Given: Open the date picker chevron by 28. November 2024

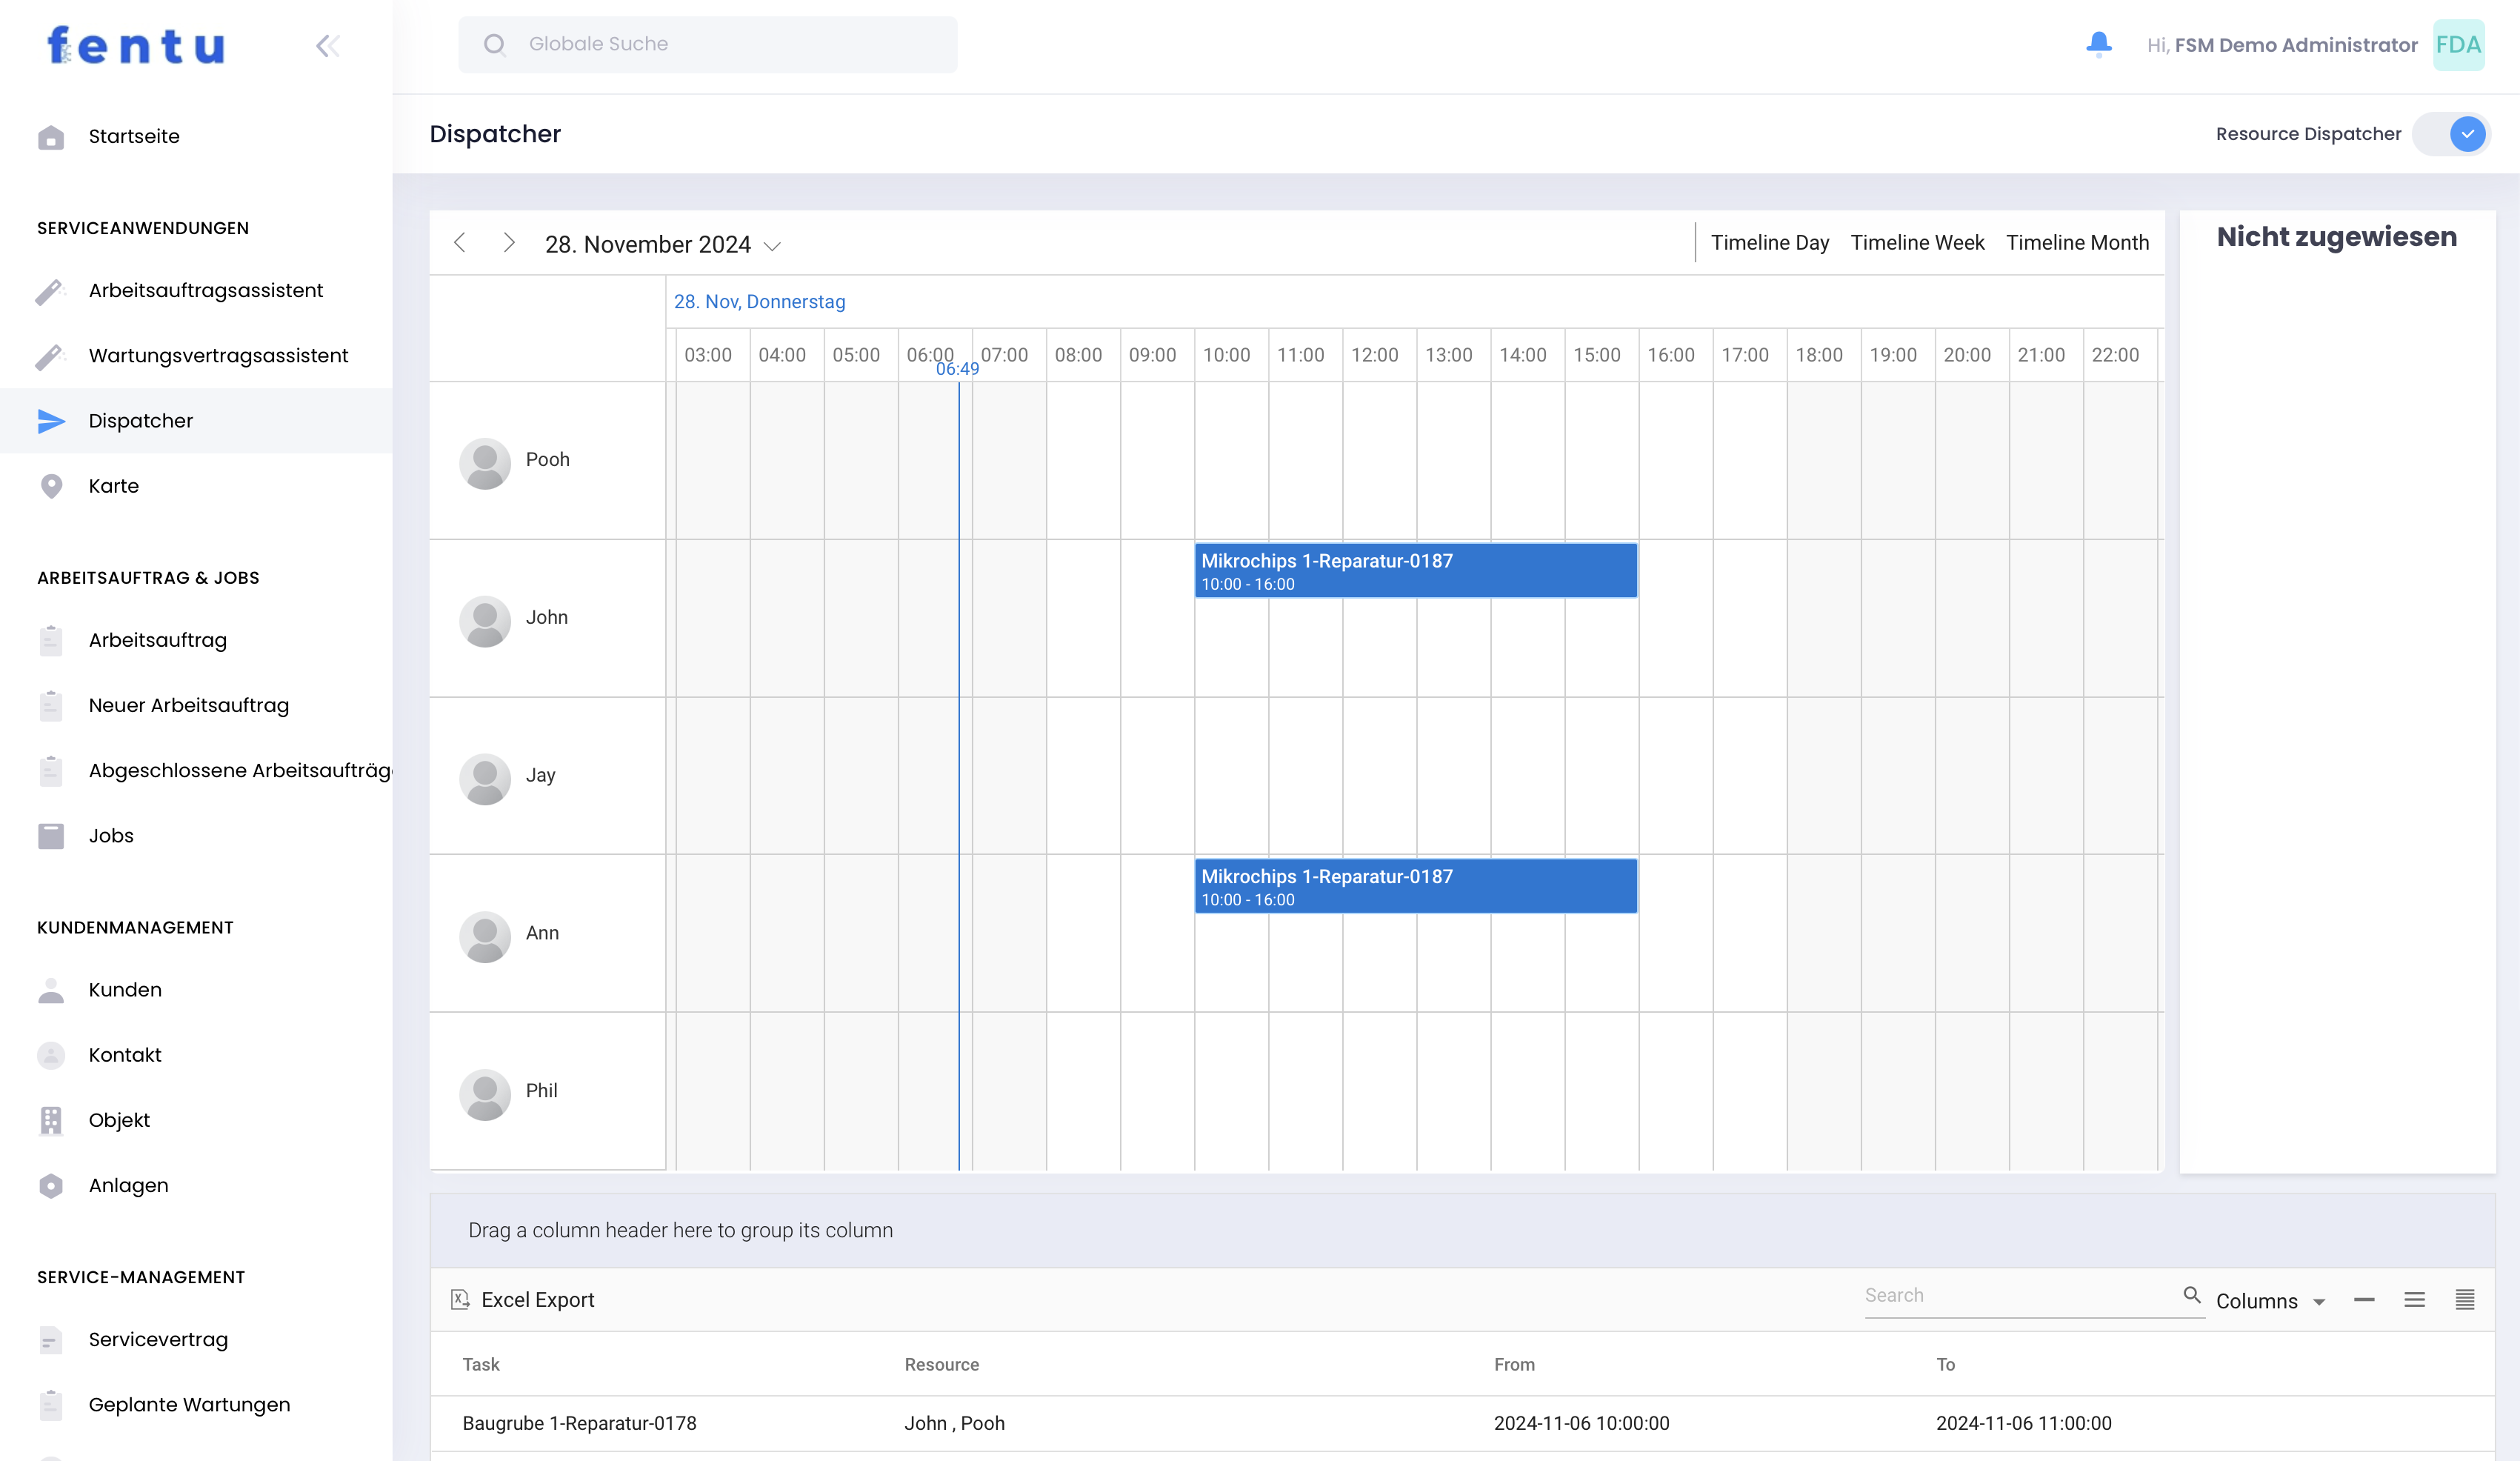Looking at the screenshot, I should [772, 246].
